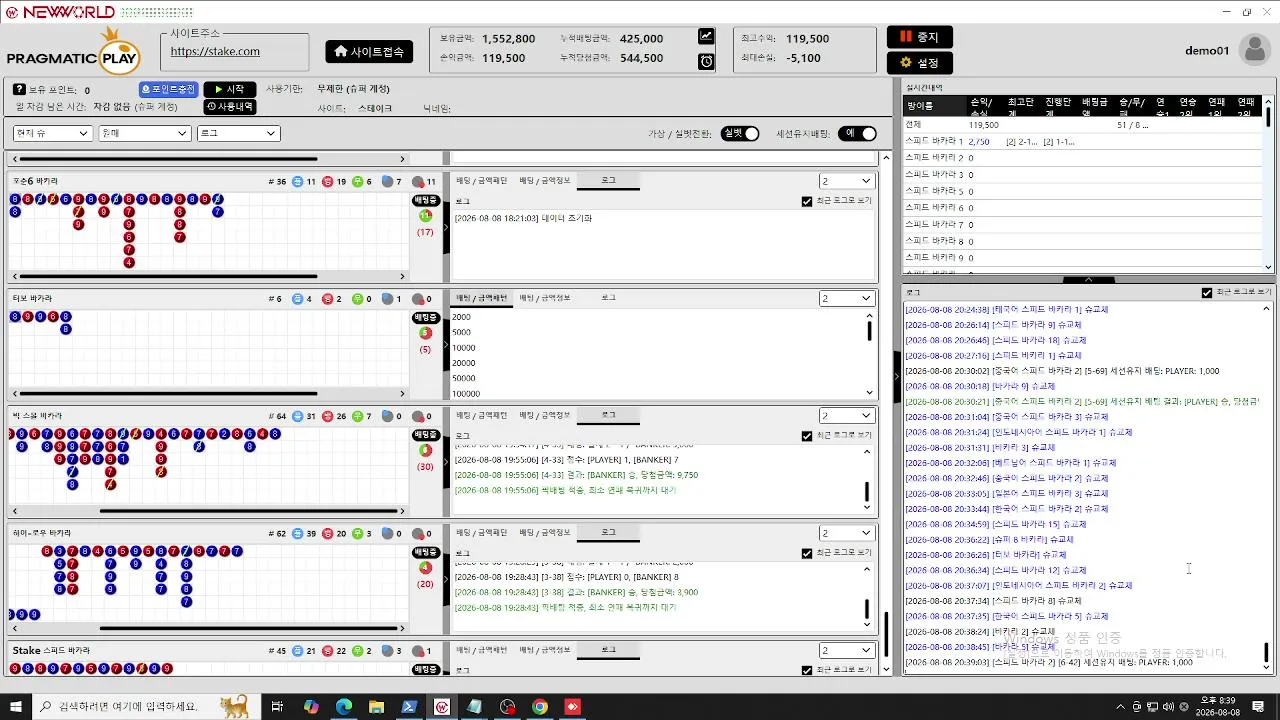Click the blue player count icon in 포춘6 바카라
This screenshot has height=720, width=1280.
pos(297,182)
